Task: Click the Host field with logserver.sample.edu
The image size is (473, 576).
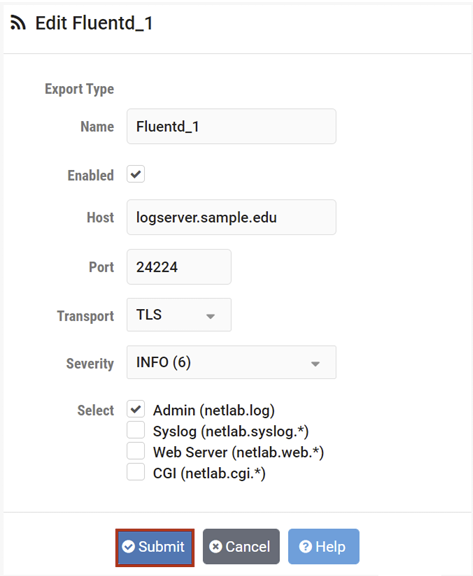Action: 231,217
